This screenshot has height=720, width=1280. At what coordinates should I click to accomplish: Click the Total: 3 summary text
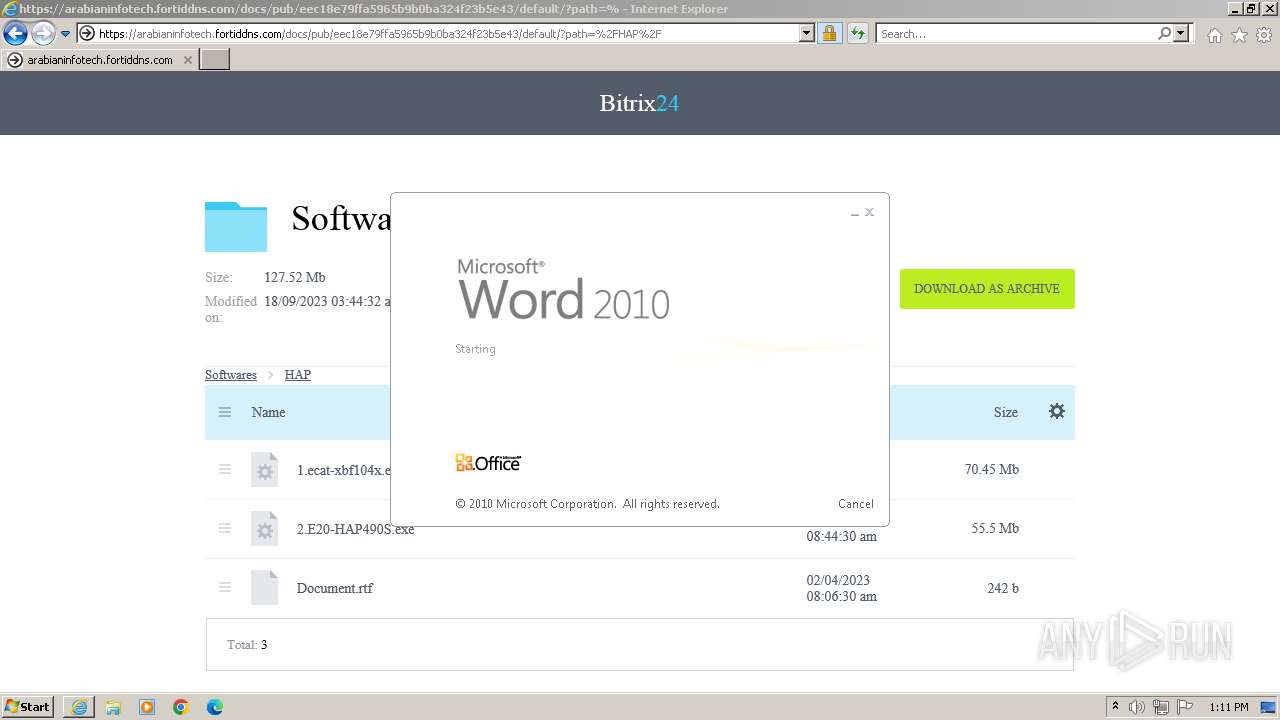tap(247, 645)
